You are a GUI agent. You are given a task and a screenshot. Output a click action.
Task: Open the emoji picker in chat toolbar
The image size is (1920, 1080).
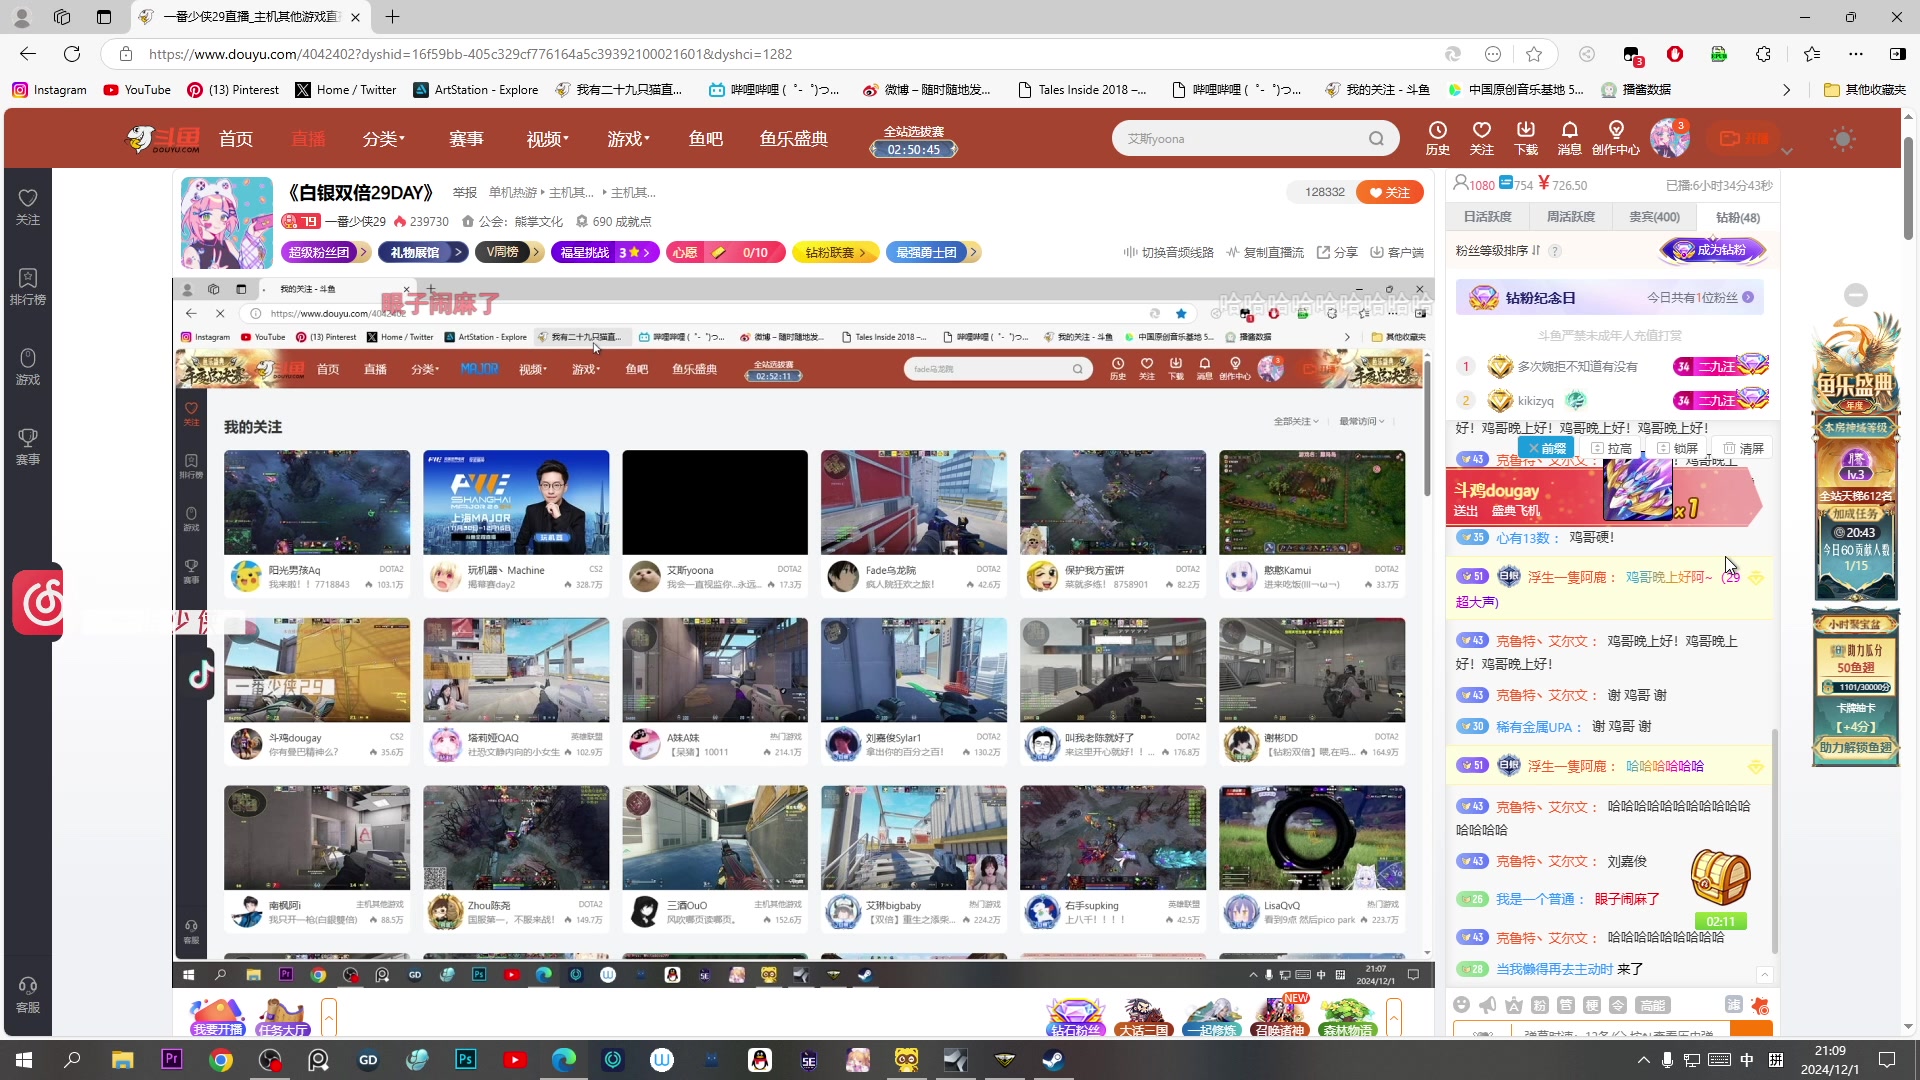pos(1462,1005)
